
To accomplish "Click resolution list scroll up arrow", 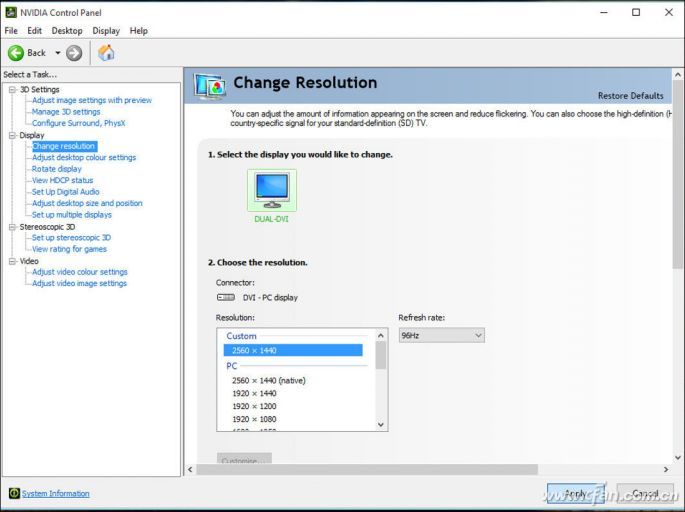I will tap(381, 336).
